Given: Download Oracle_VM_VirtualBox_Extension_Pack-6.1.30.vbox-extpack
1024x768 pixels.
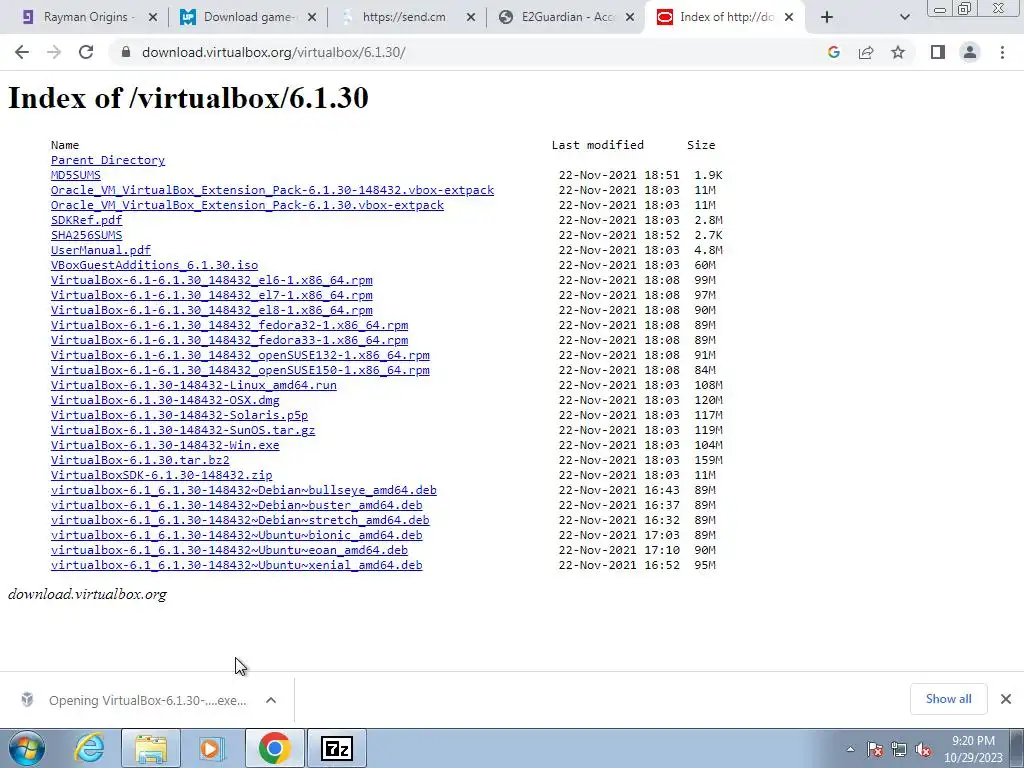Looking at the screenshot, I should tap(248, 205).
